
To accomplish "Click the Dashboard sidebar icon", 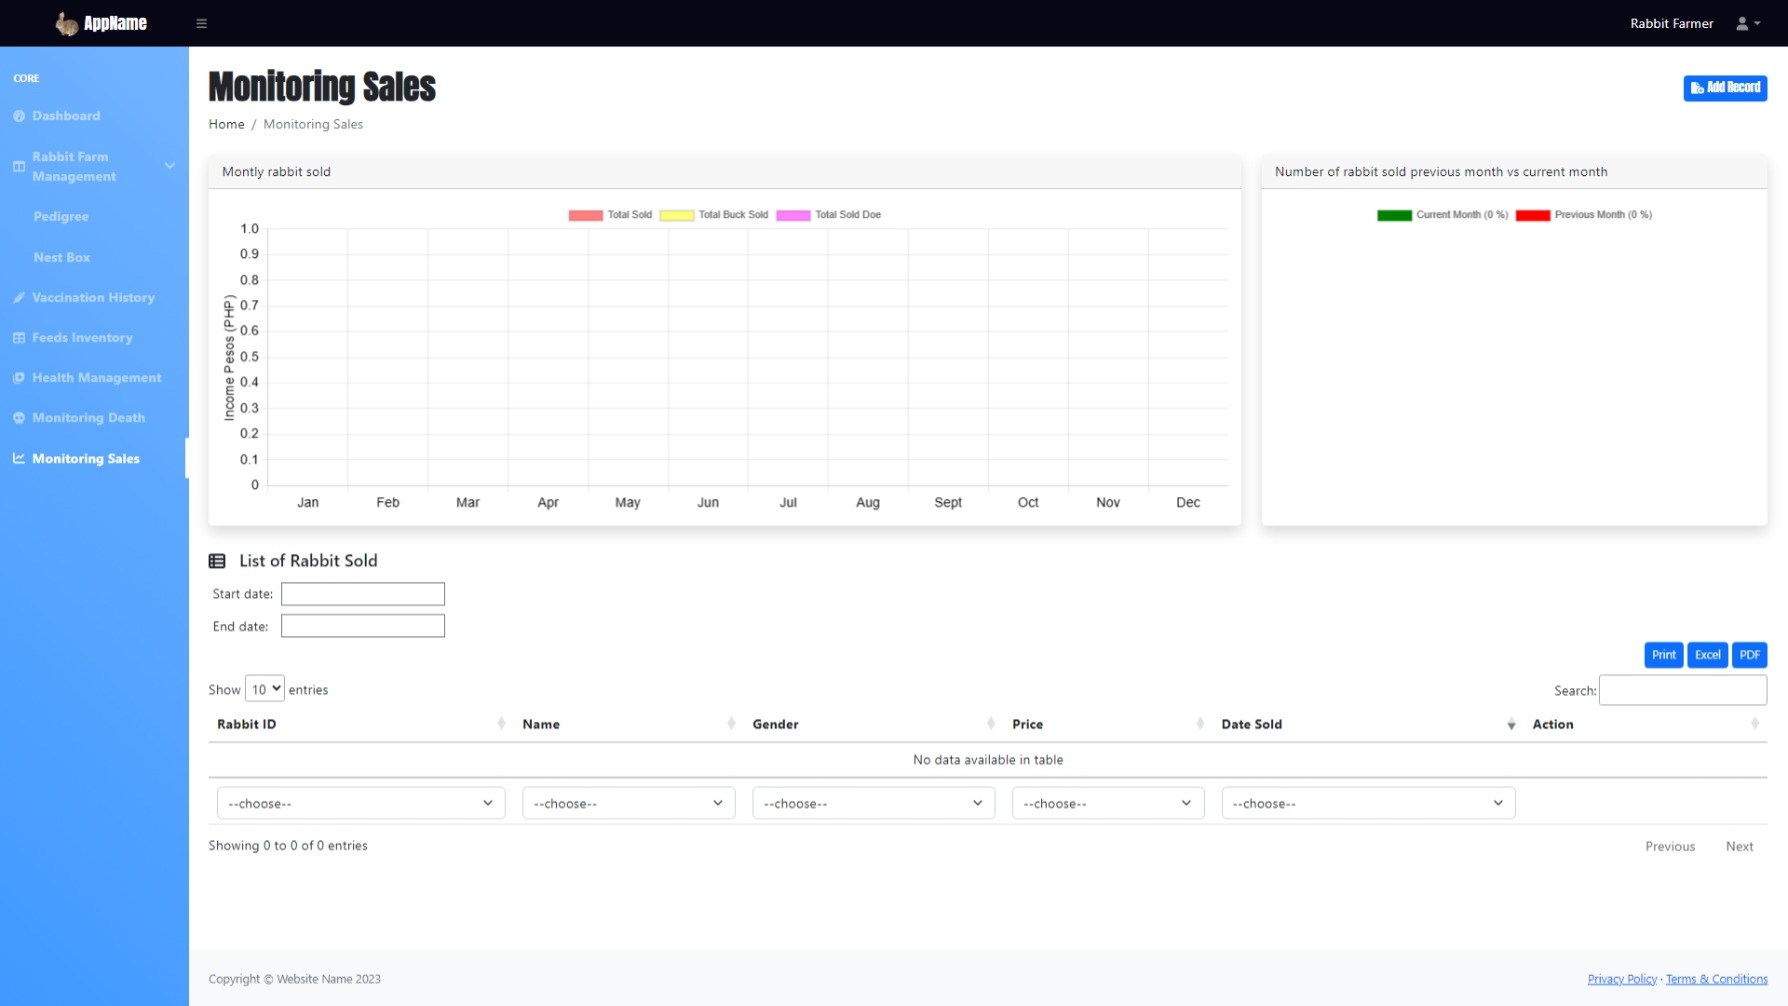I will click(19, 116).
